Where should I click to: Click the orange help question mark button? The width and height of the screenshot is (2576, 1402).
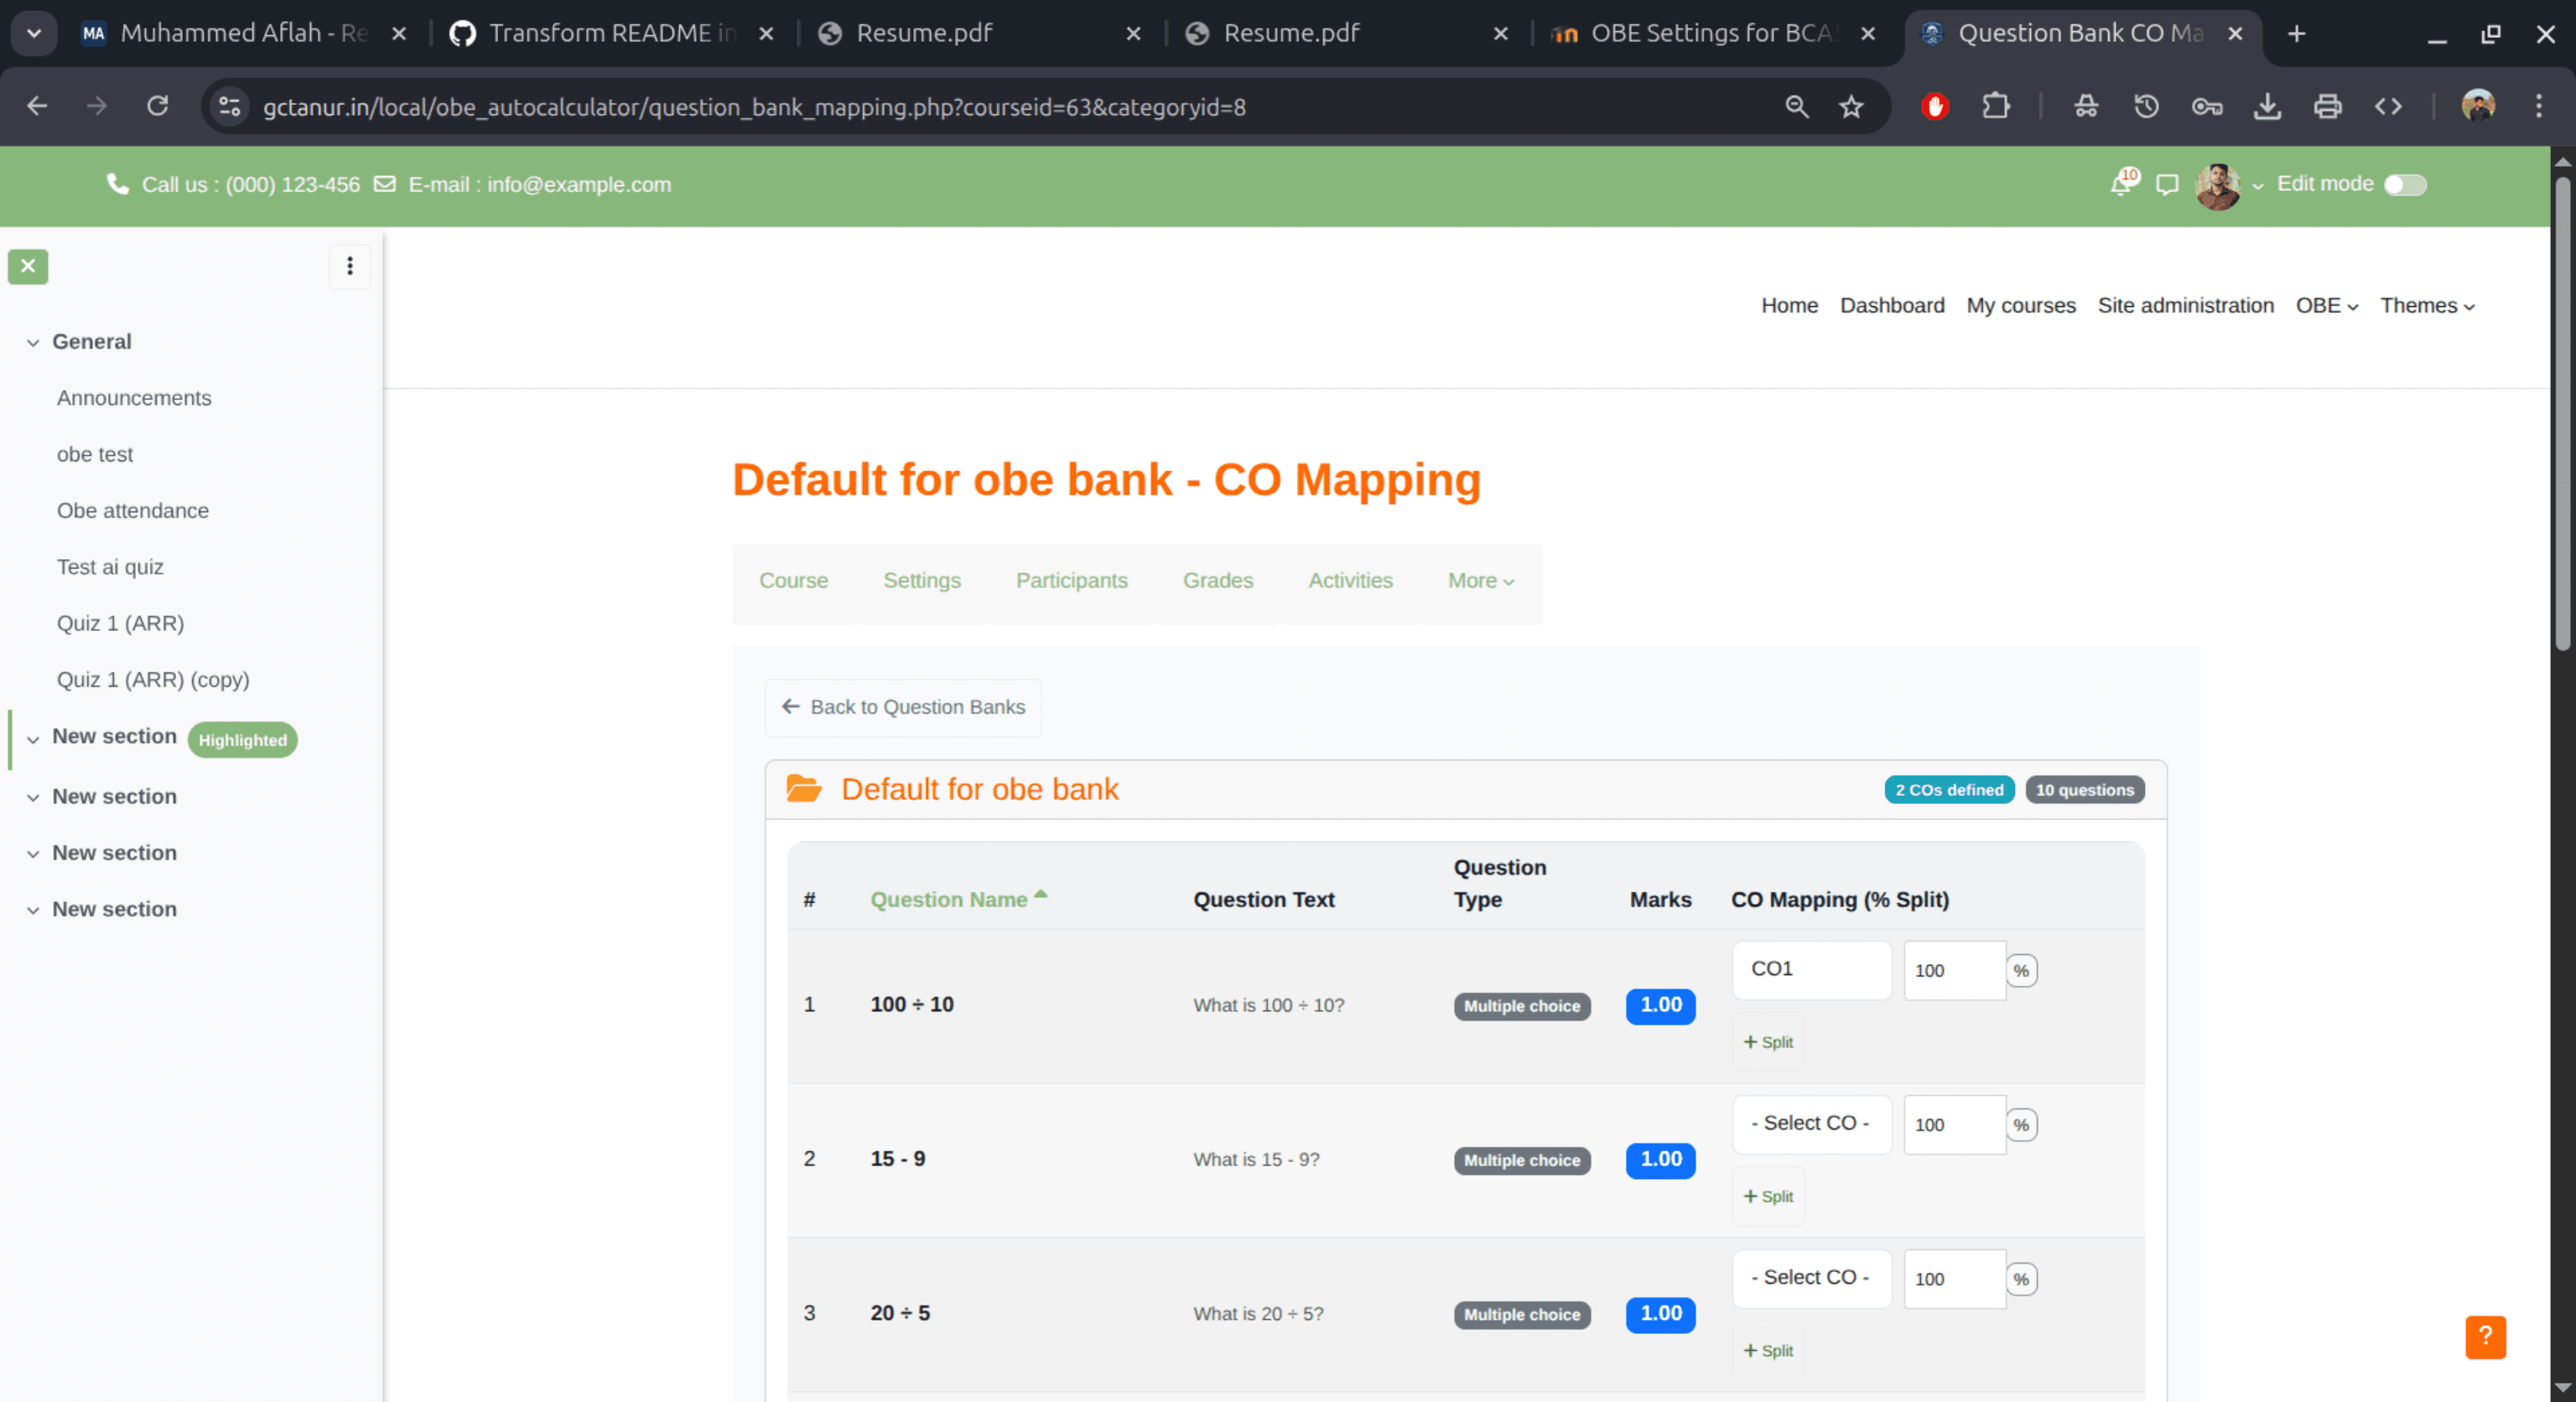tap(2485, 1338)
